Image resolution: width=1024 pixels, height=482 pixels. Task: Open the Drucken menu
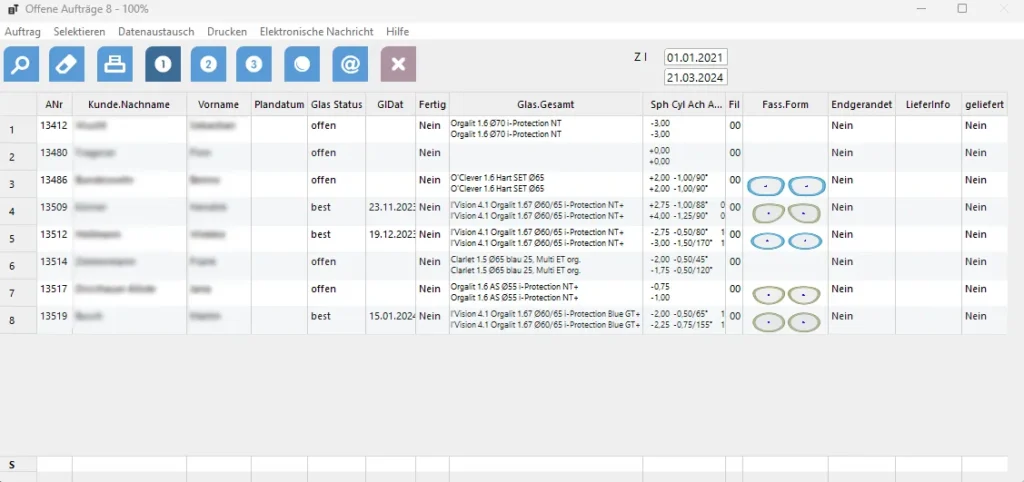227,32
